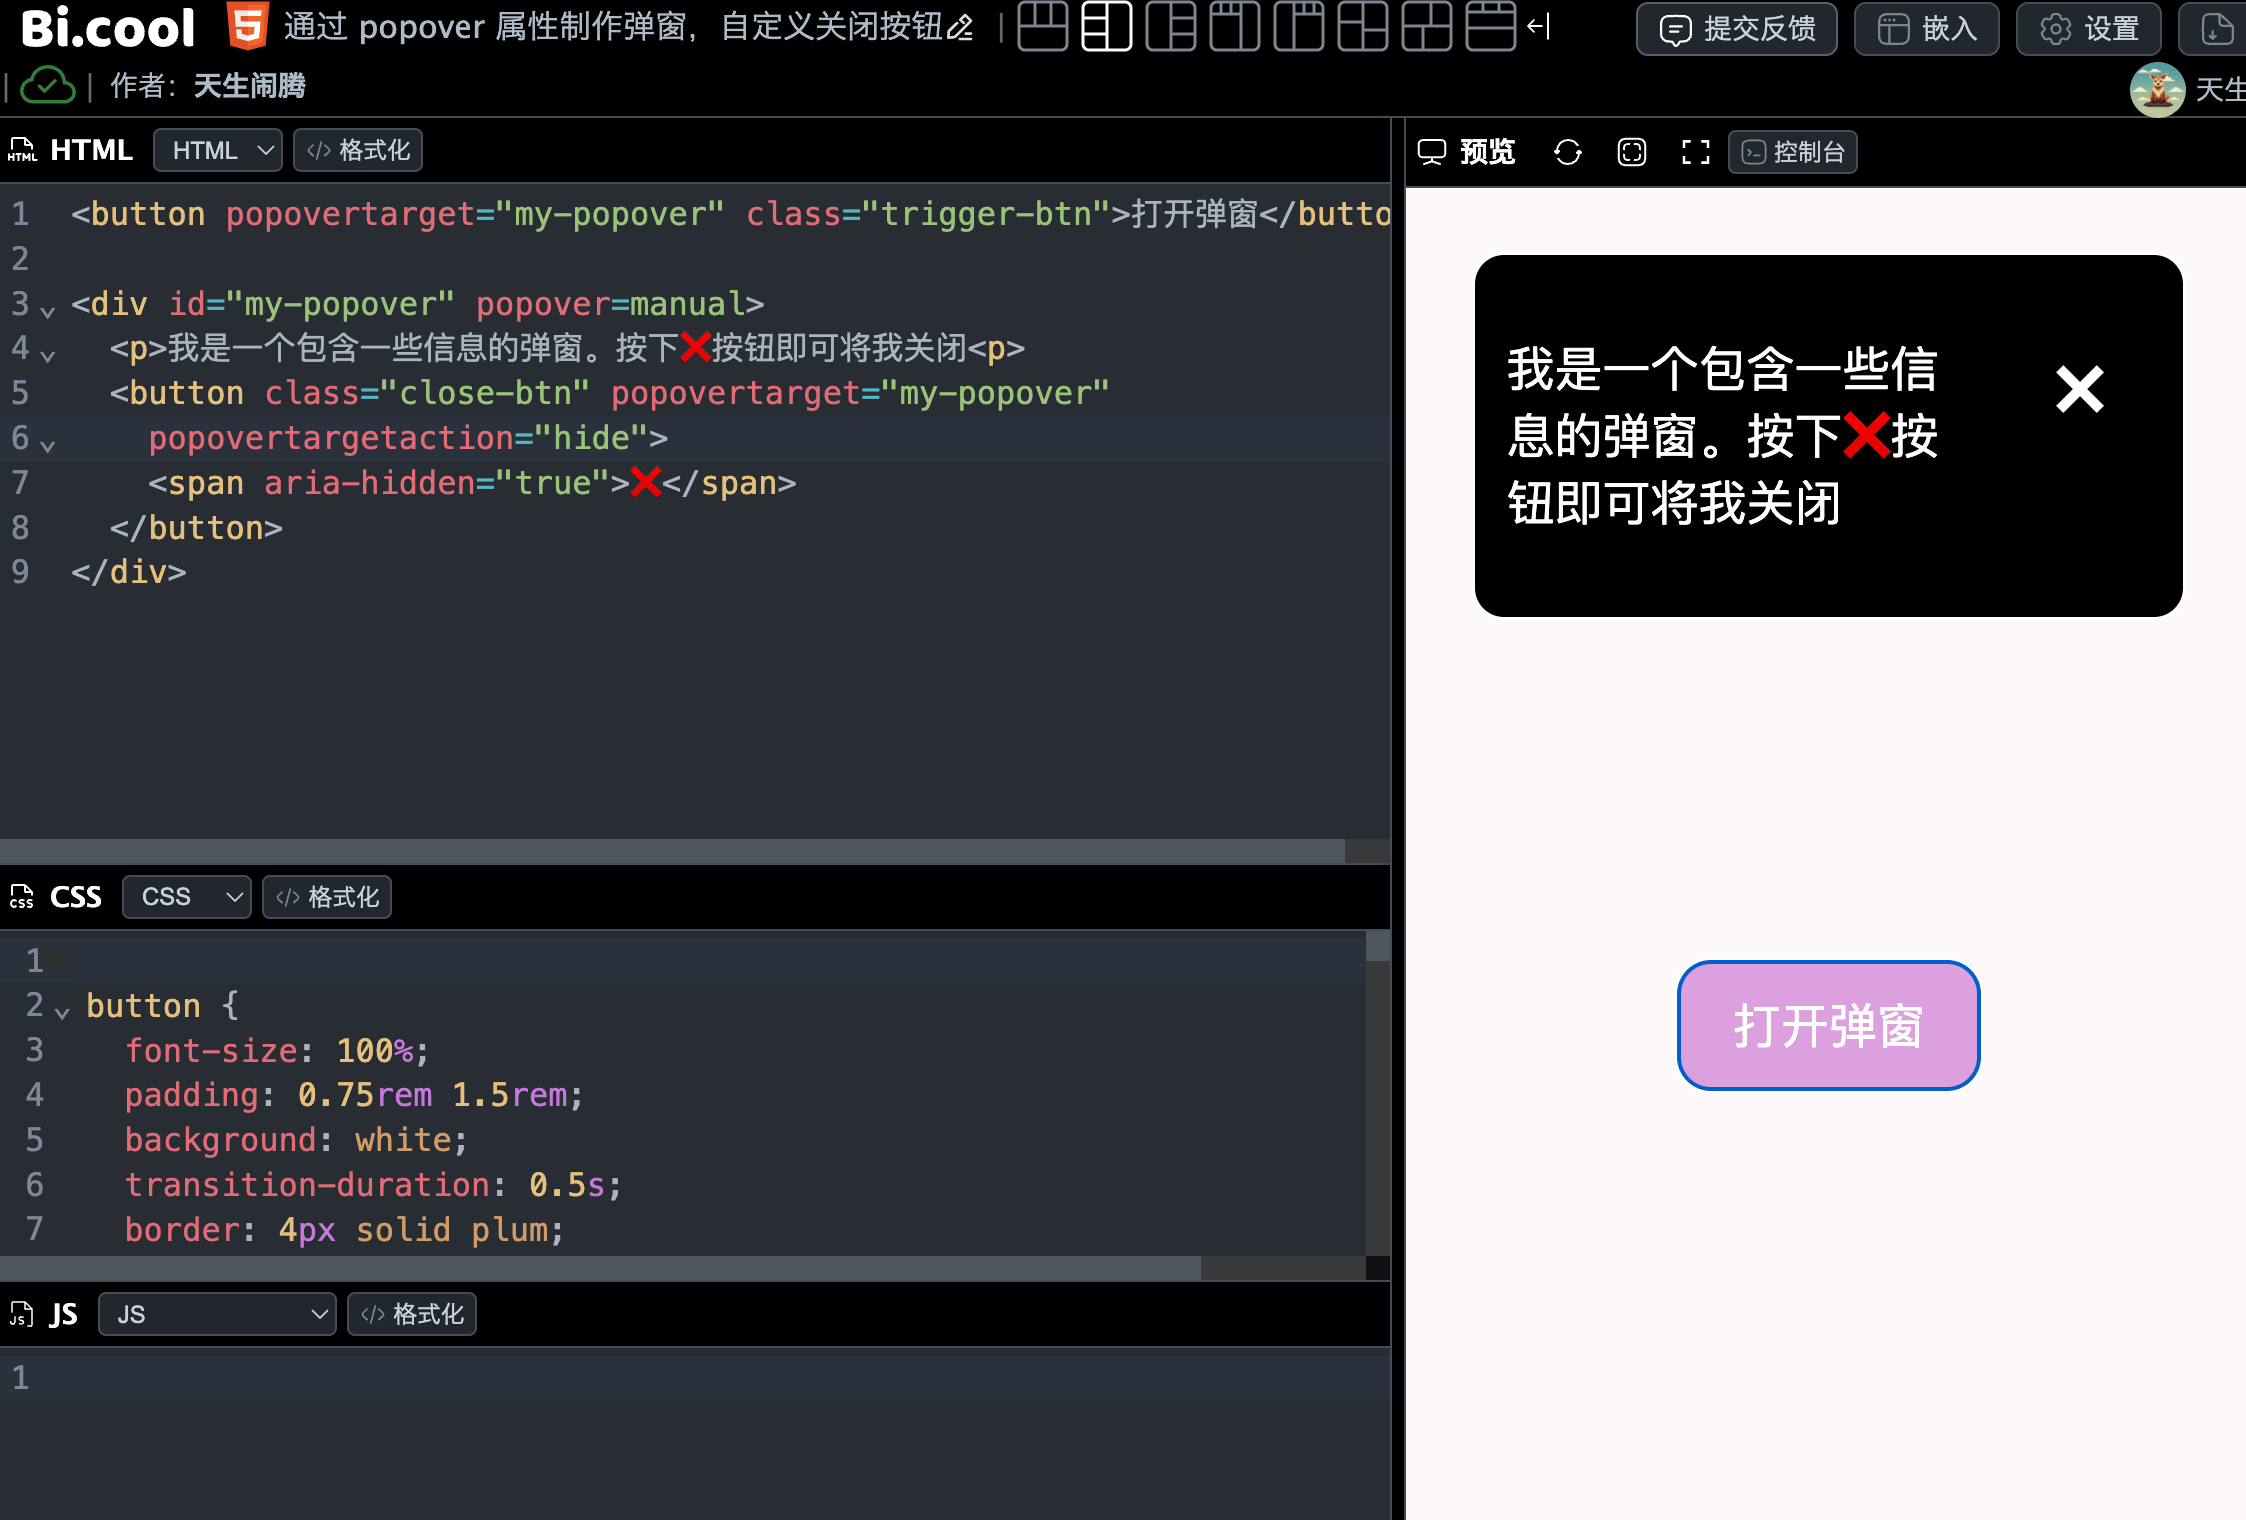Click the fullscreen preview icon
This screenshot has width=2246, height=1520.
(x=1695, y=152)
